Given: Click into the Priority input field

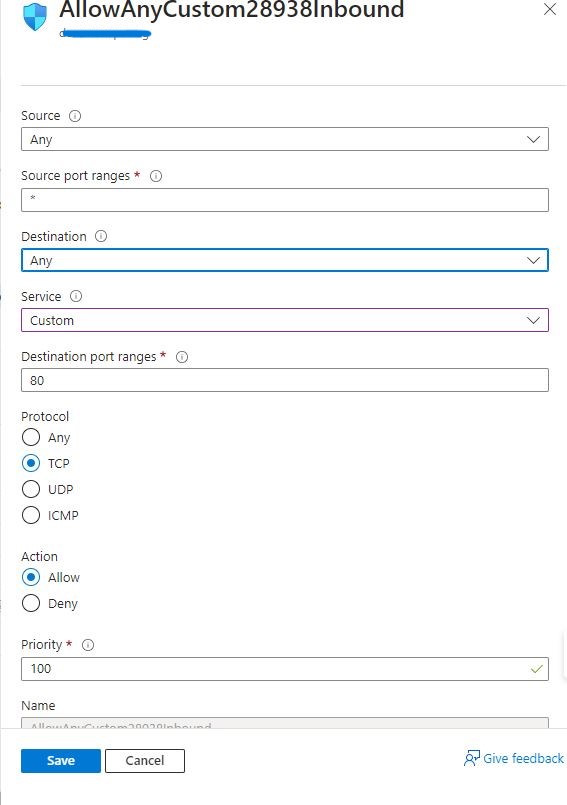Looking at the screenshot, I should click(285, 669).
